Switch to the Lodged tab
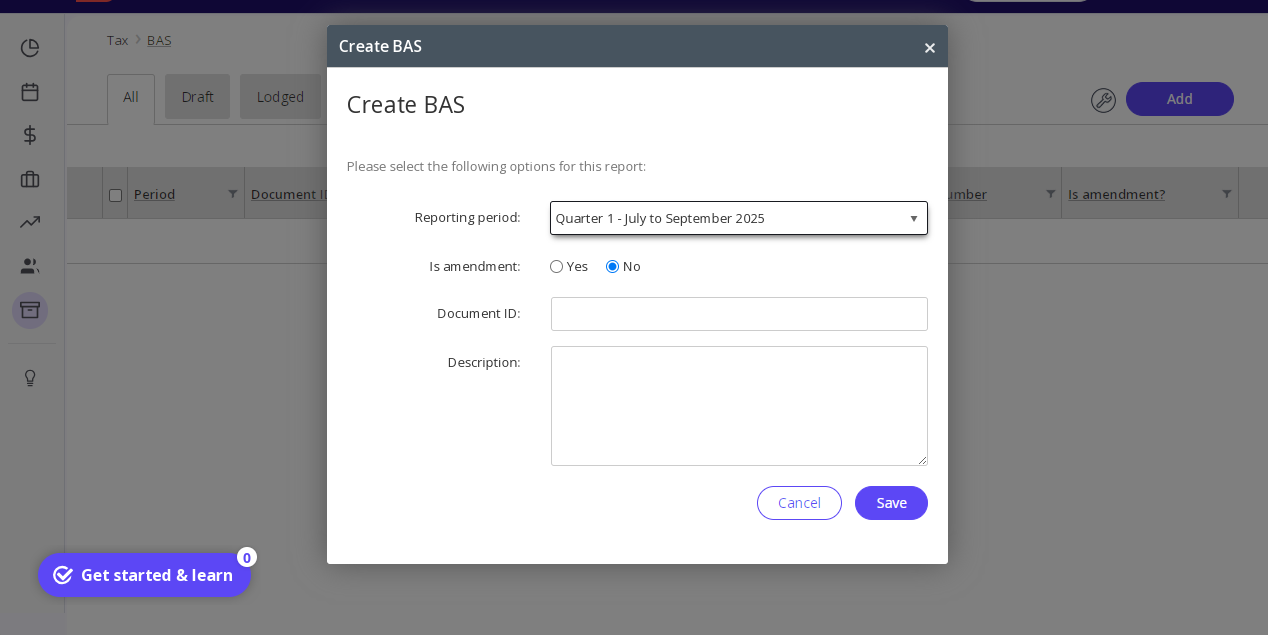The width and height of the screenshot is (1268, 635). [280, 97]
